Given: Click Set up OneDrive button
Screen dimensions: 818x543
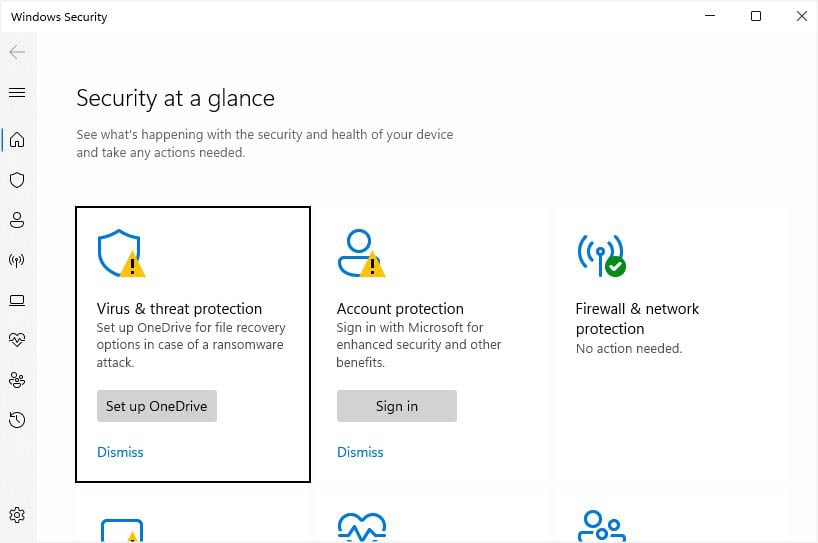Looking at the screenshot, I should [157, 406].
